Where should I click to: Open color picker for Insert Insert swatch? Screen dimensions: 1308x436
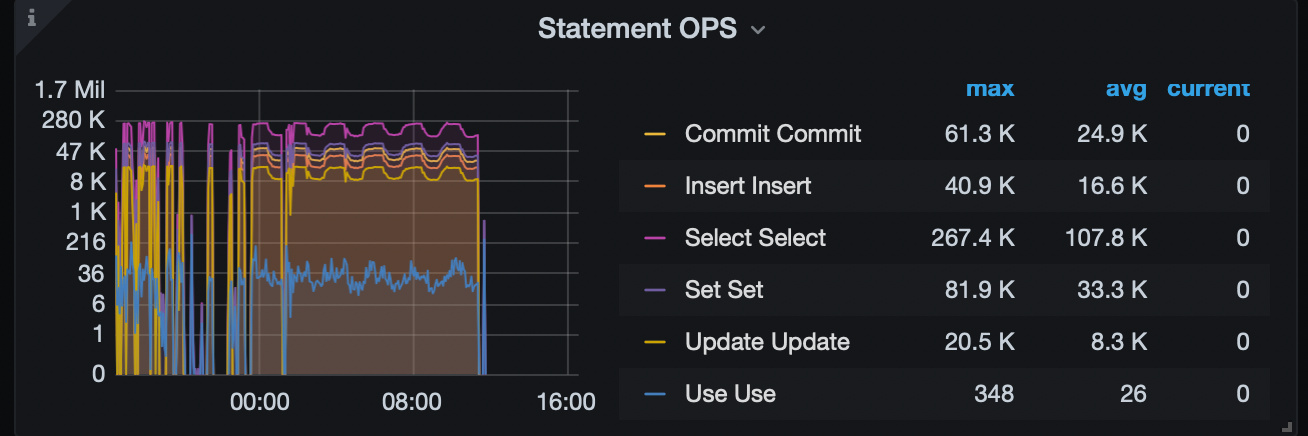pyautogui.click(x=655, y=186)
